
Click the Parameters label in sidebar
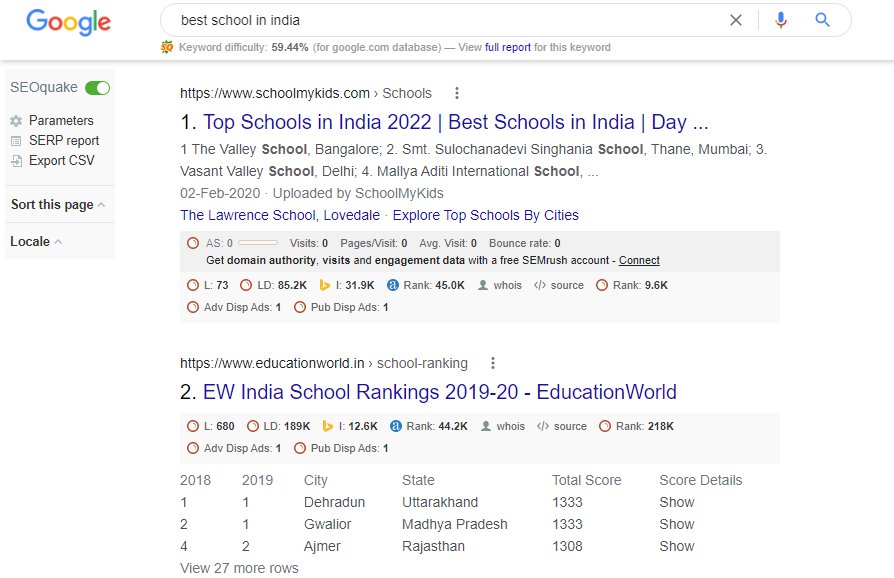tap(61, 121)
